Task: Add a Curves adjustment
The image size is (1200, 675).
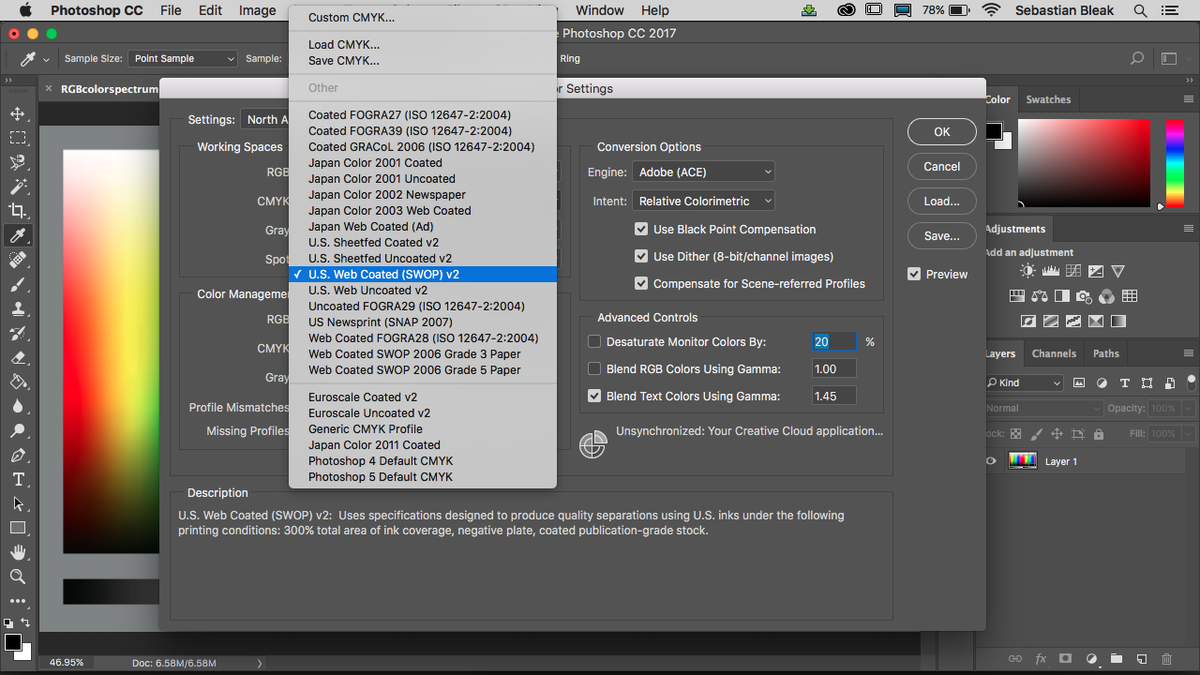Action: (1074, 271)
